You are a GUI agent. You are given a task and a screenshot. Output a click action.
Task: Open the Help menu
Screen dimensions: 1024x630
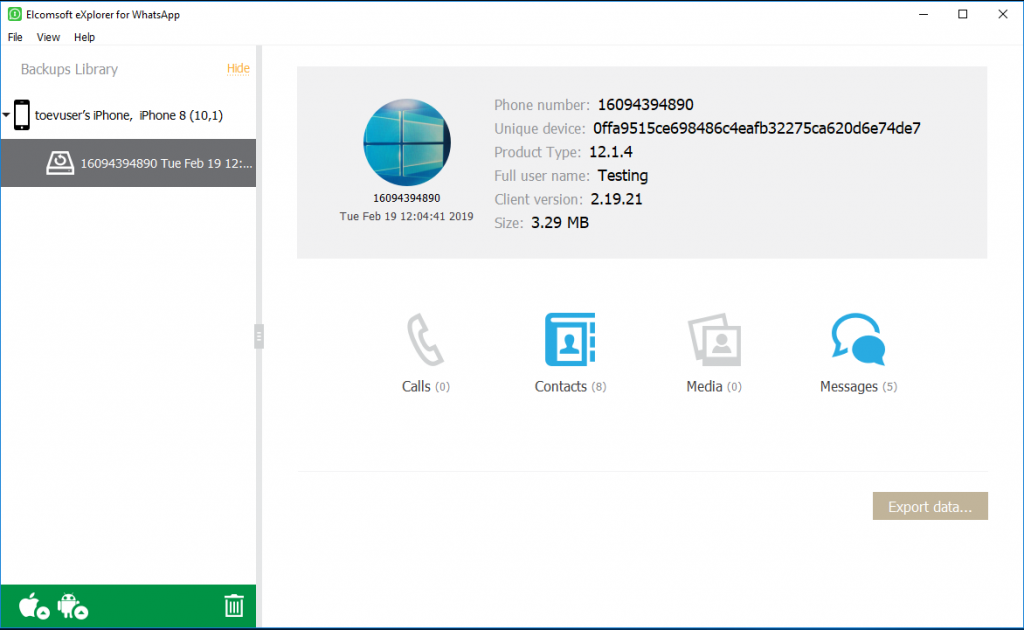point(84,37)
